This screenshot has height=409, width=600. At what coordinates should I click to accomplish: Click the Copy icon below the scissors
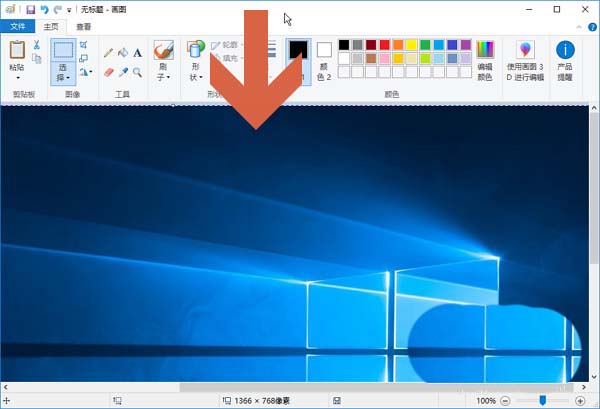click(36, 59)
